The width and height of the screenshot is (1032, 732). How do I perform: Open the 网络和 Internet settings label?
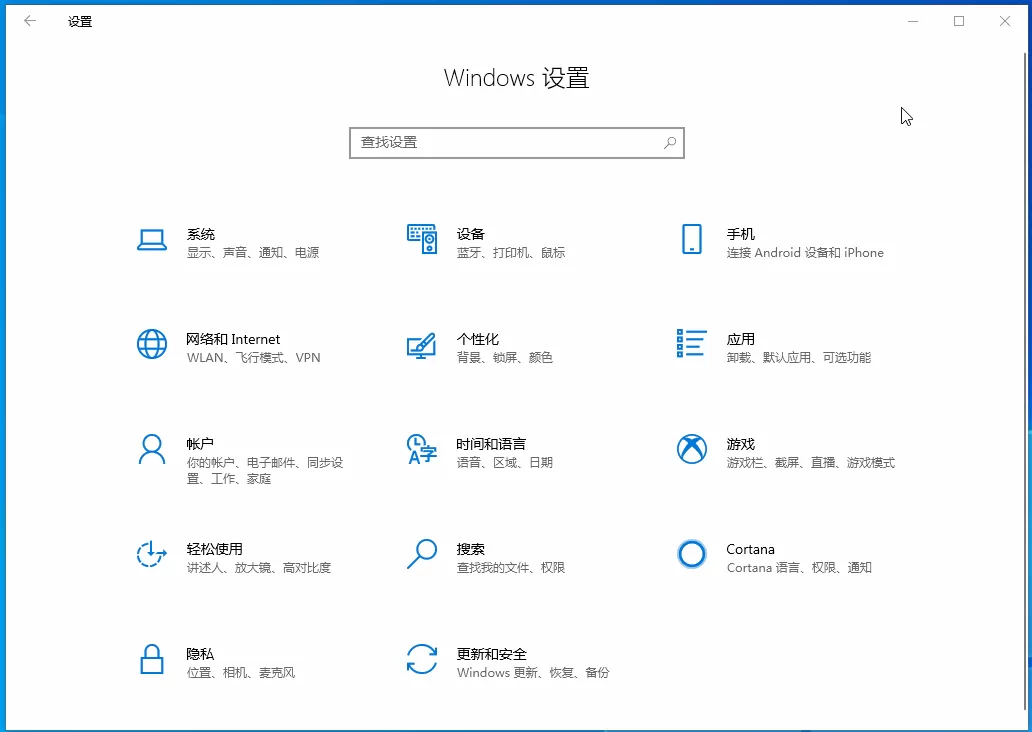pos(233,339)
